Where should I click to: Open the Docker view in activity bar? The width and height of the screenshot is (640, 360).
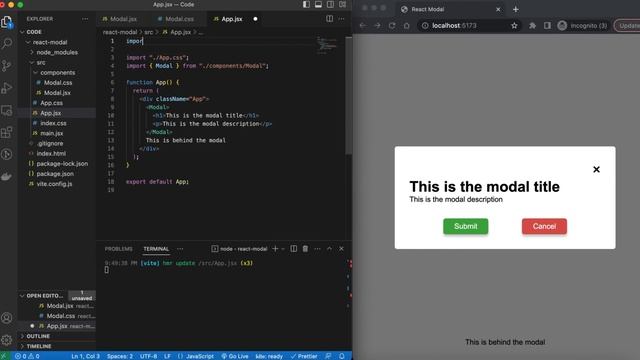point(7,176)
